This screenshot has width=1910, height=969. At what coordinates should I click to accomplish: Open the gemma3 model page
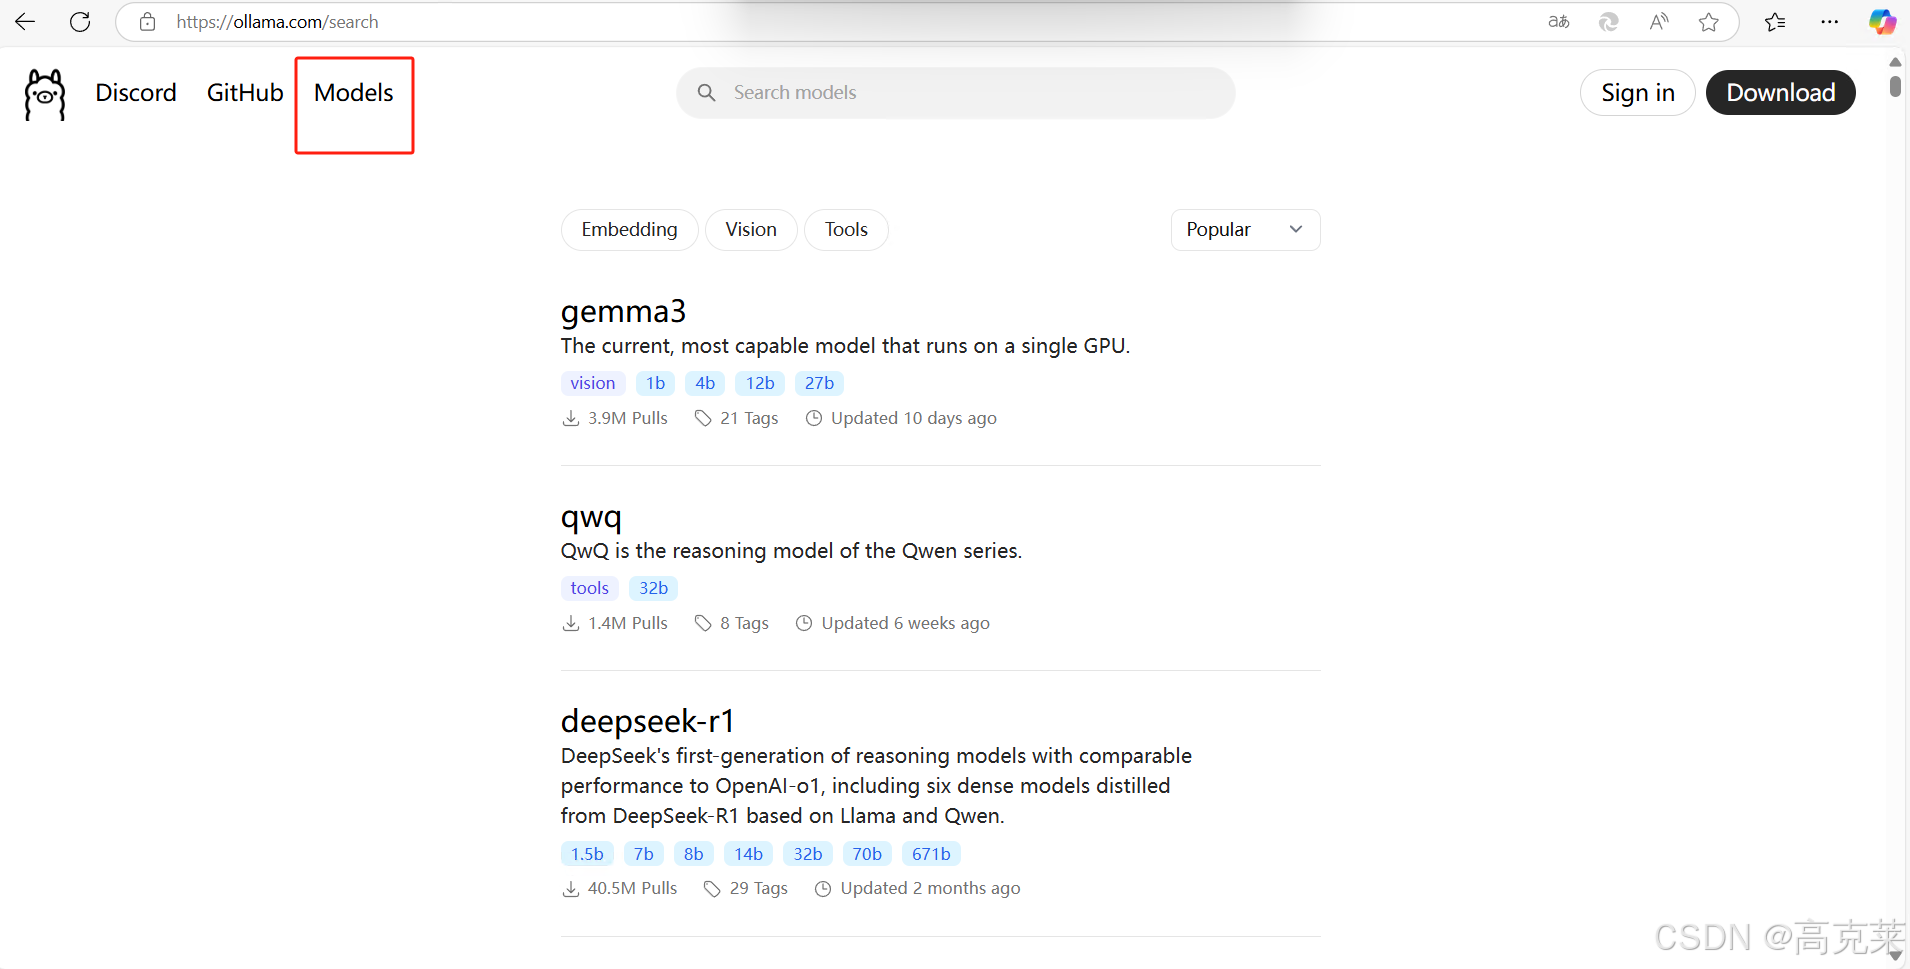click(x=623, y=311)
